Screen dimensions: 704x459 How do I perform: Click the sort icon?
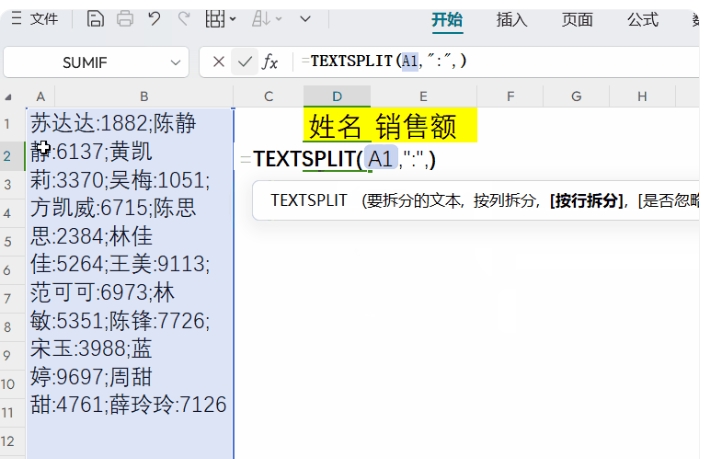tap(261, 19)
